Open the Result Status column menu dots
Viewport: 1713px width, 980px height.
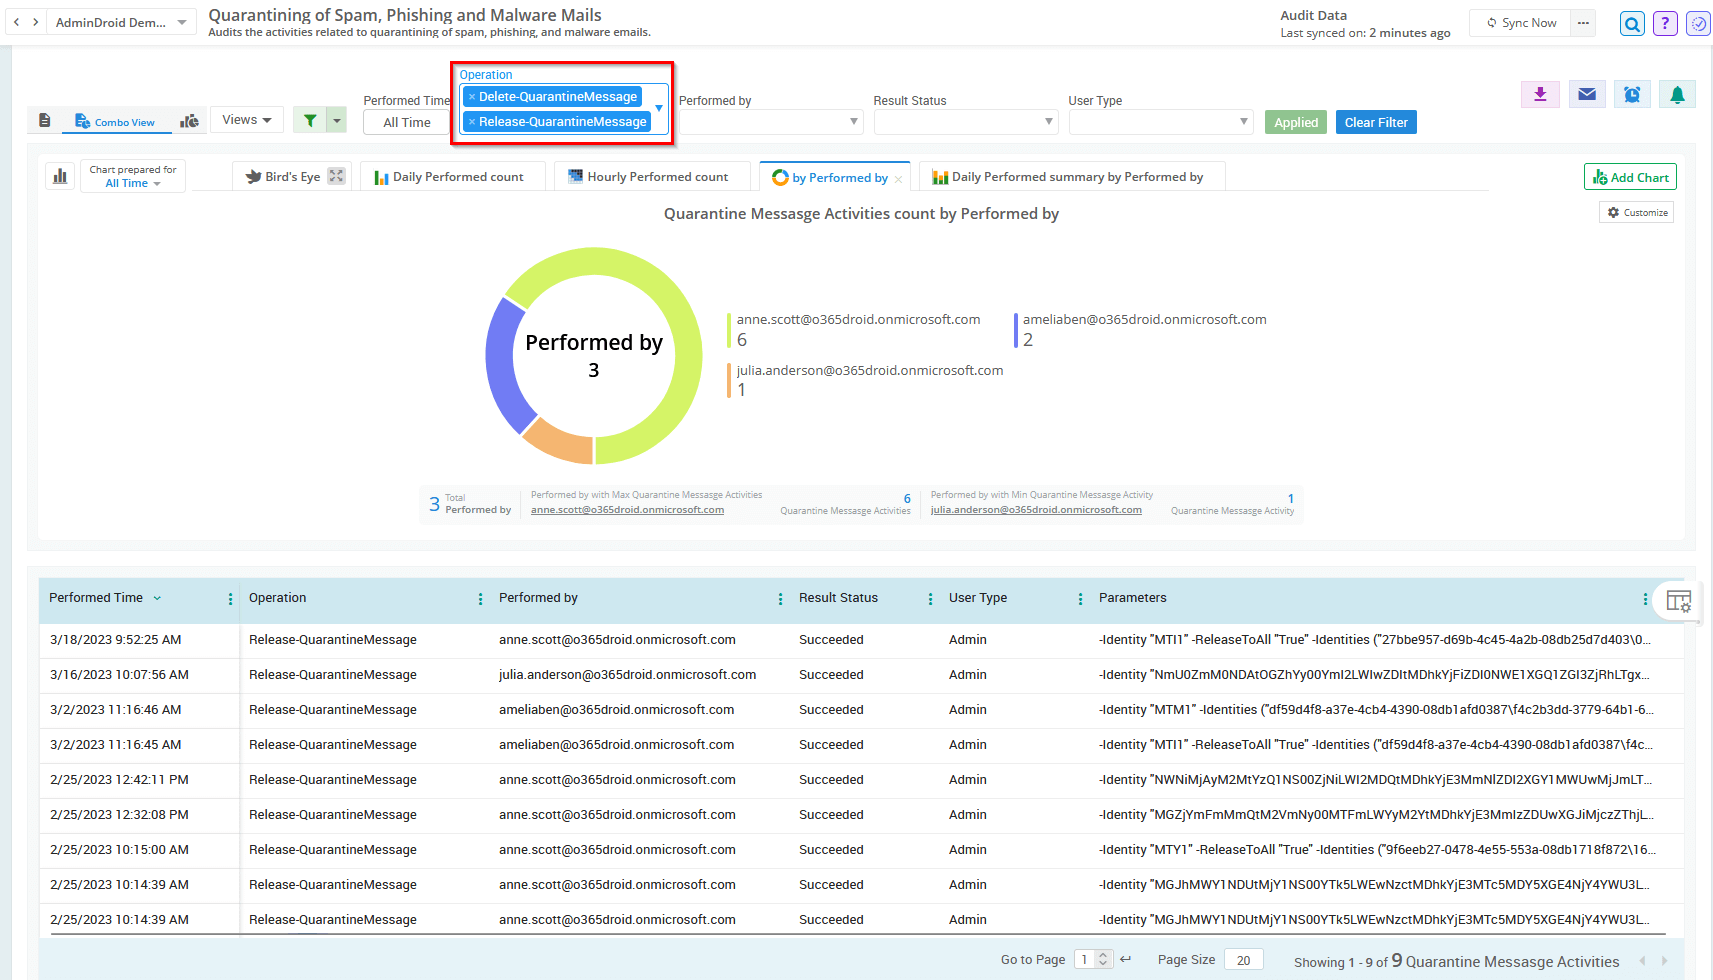[x=930, y=599]
